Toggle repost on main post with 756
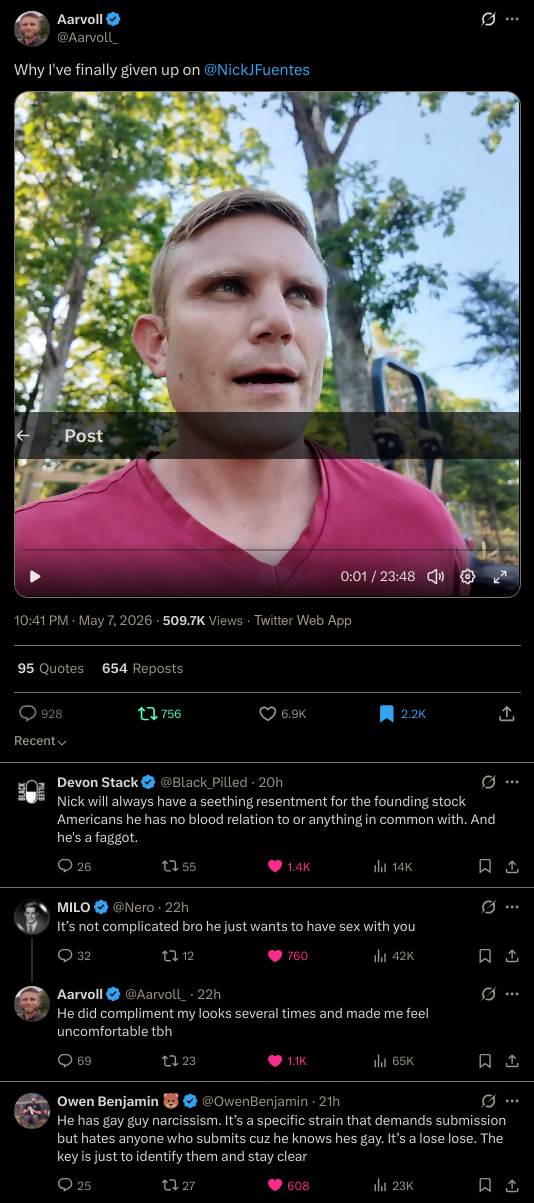This screenshot has width=534, height=1203. click(160, 713)
